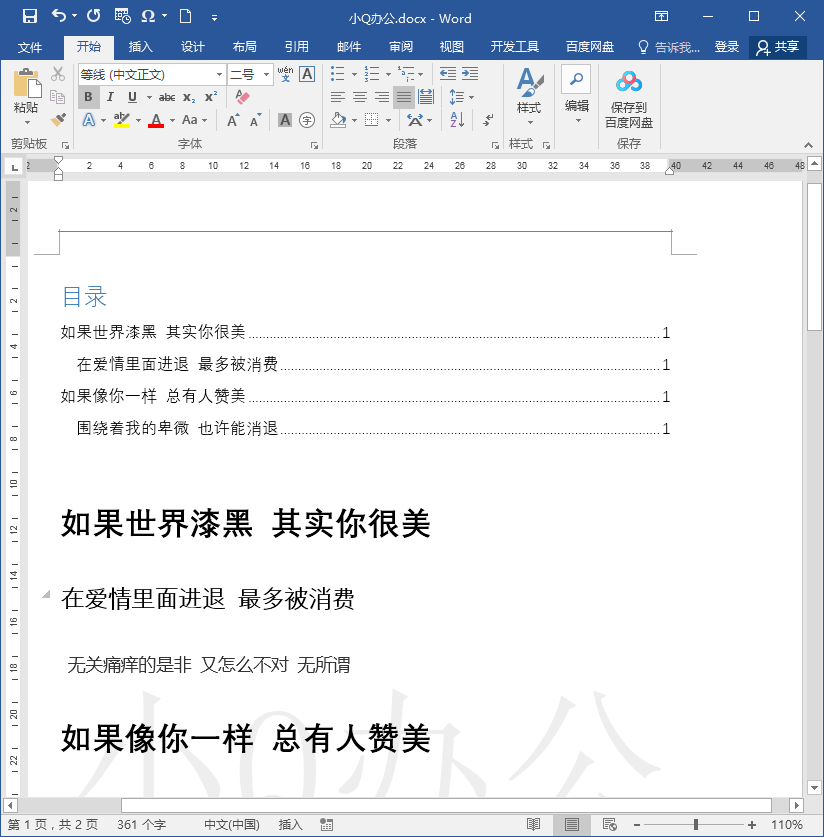Sort text with A-Z icon
Viewport: 824px width, 837px height.
[x=457, y=120]
